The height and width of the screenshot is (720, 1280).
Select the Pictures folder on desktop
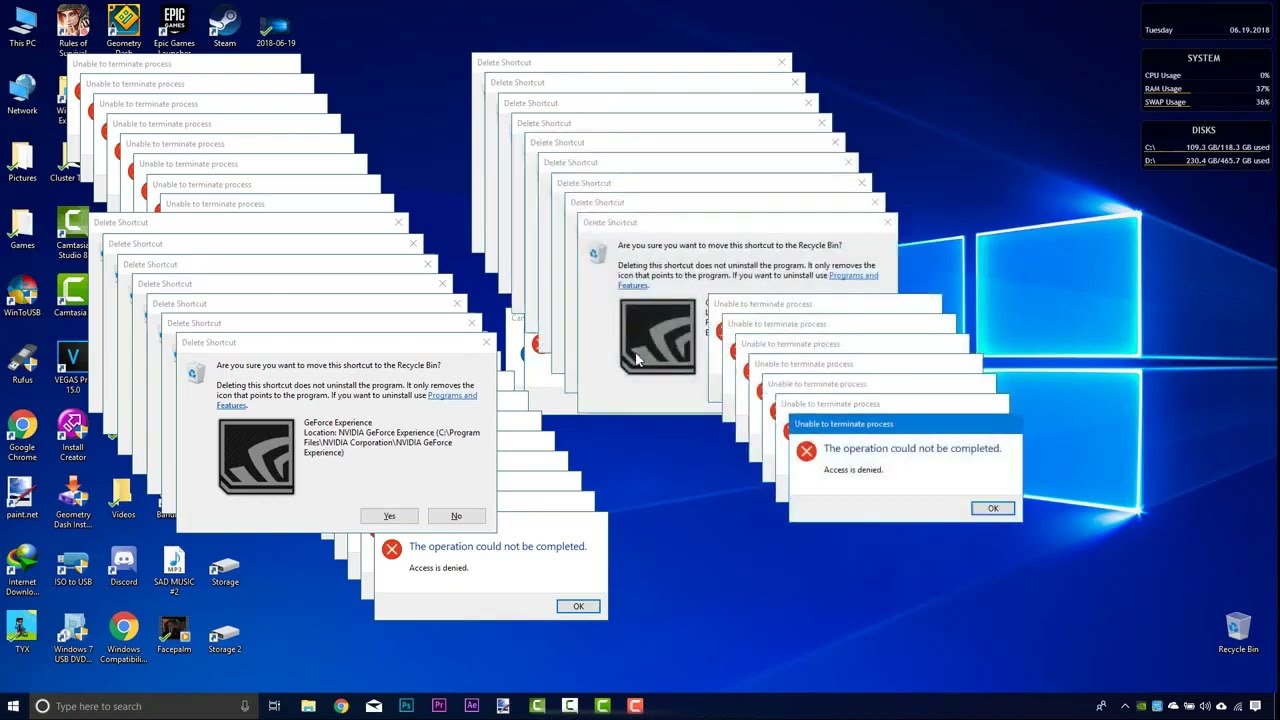pos(22,161)
